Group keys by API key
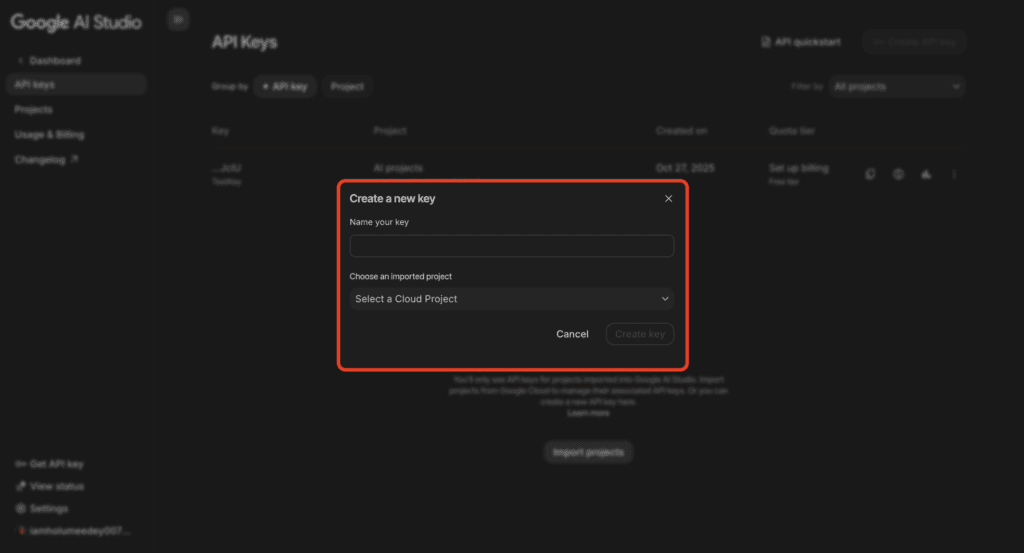The image size is (1024, 553). tap(285, 87)
